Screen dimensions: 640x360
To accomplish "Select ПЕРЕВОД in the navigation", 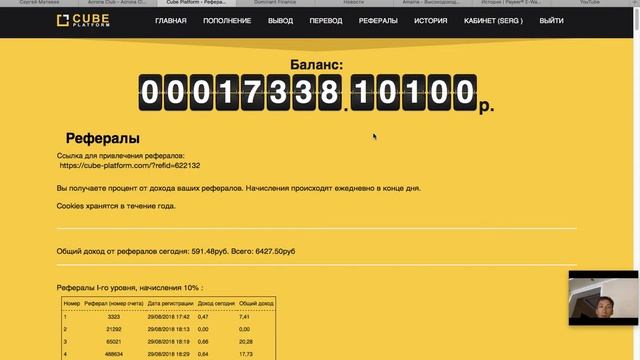I will 326,21.
